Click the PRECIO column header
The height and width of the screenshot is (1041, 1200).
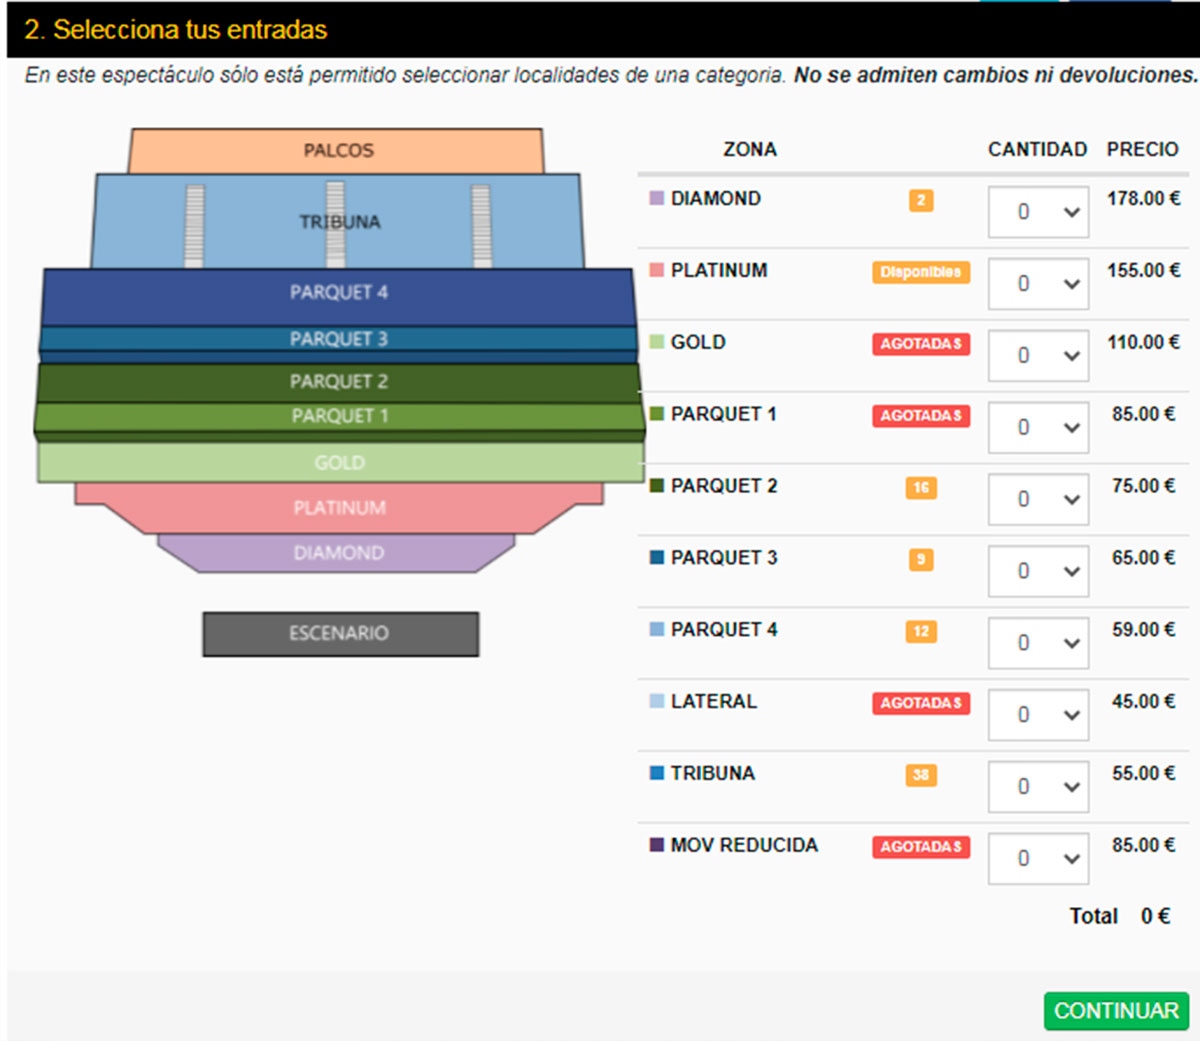pos(1142,149)
